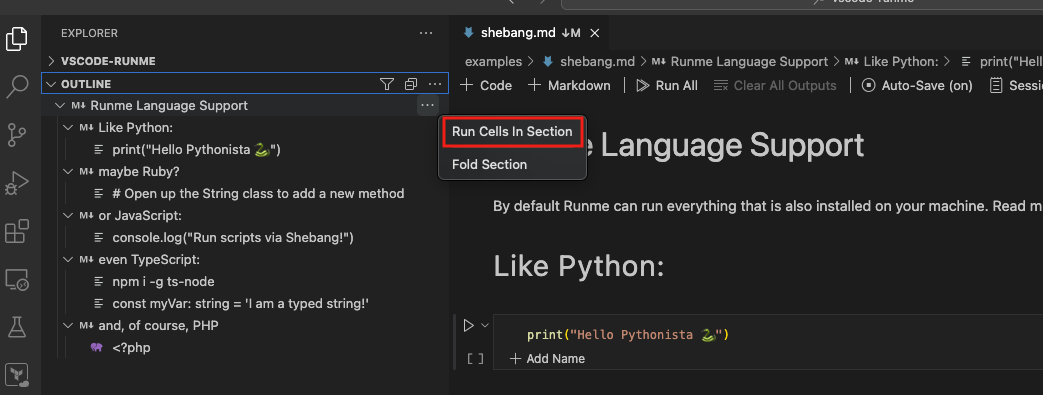Run the Python print cell
Screen dimensions: 1043x395
click(x=468, y=325)
